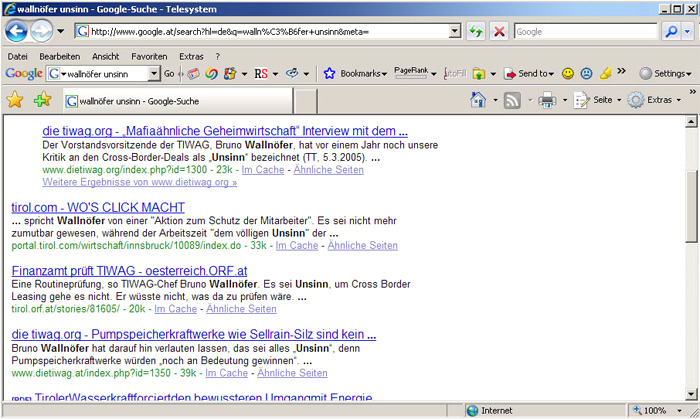Click the Google toolbar search field
This screenshot has width=700, height=419.
click(103, 74)
